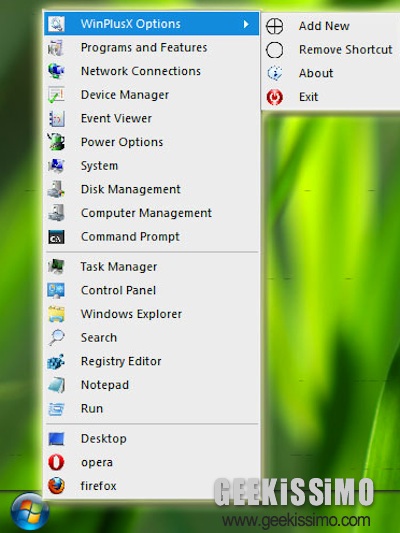
Task: Click the Windows Explorer folder icon
Action: (x=56, y=314)
